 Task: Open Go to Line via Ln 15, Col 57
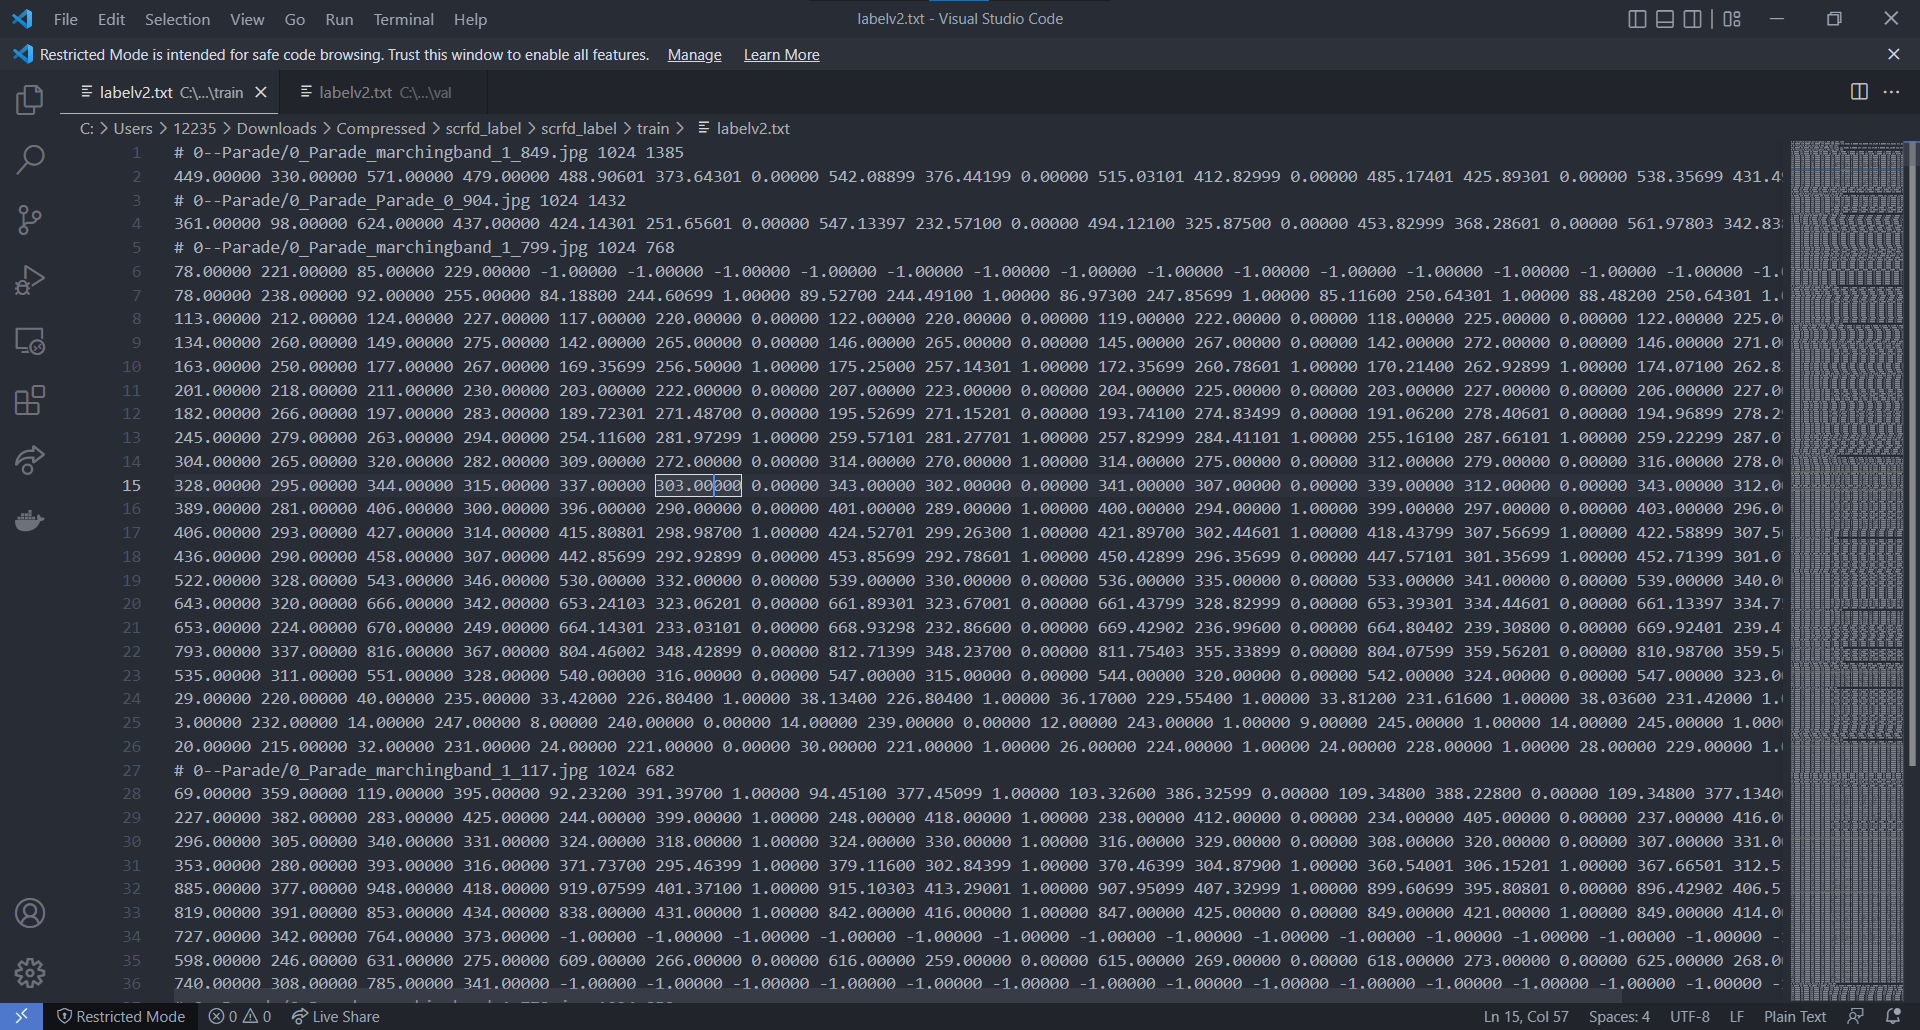coord(1526,1016)
